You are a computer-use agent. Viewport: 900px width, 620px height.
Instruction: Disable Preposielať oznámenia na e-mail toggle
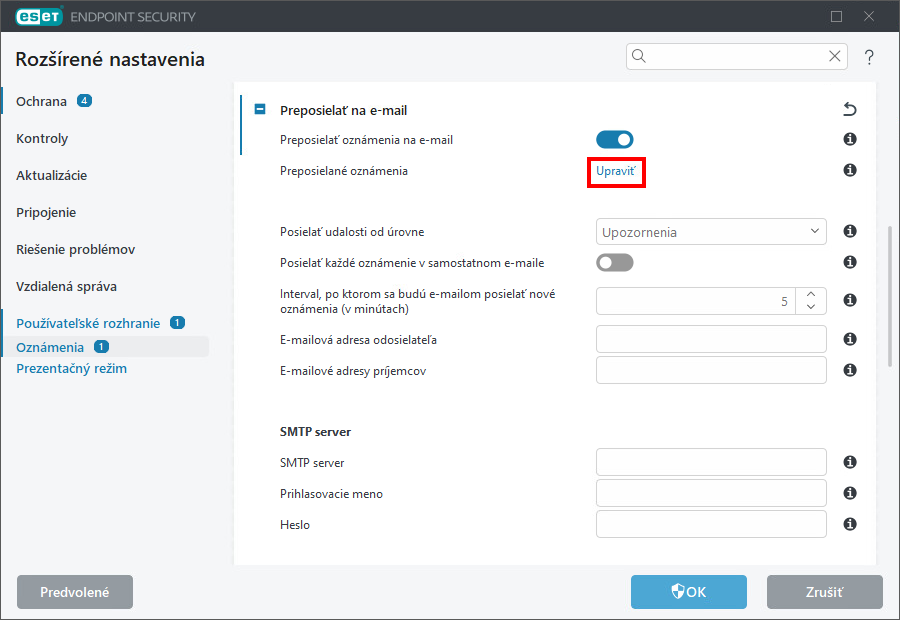615,140
